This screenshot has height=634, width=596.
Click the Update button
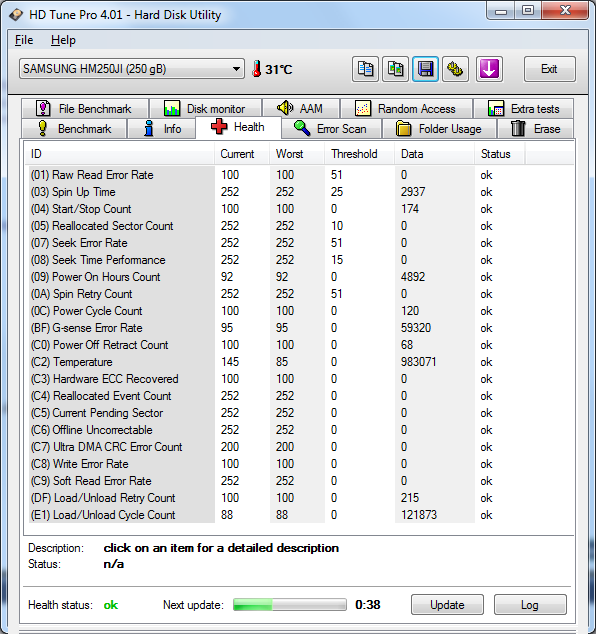point(447,604)
